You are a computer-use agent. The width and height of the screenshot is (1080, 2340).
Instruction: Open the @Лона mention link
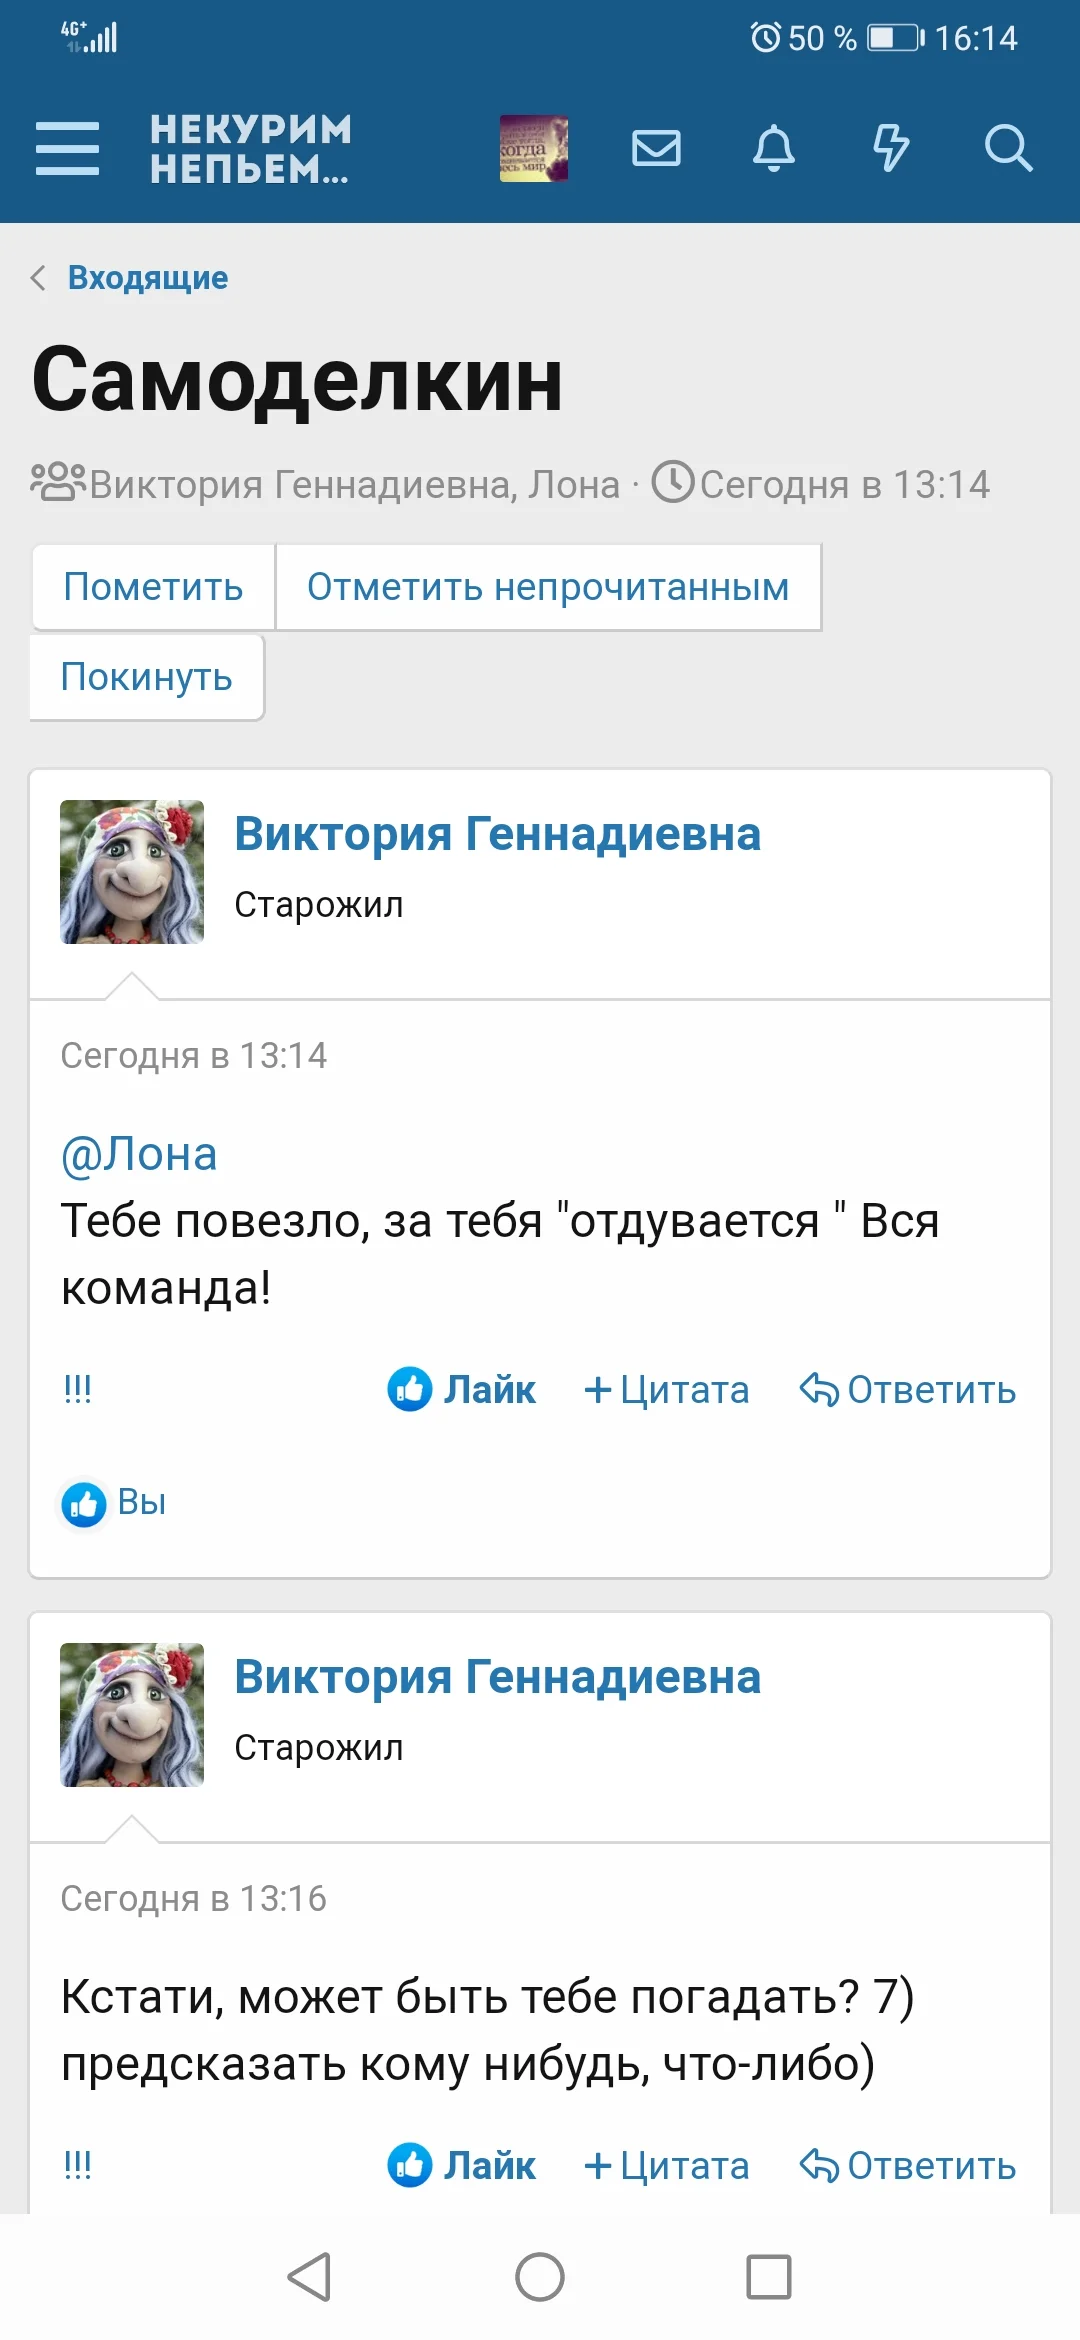pyautogui.click(x=139, y=1153)
